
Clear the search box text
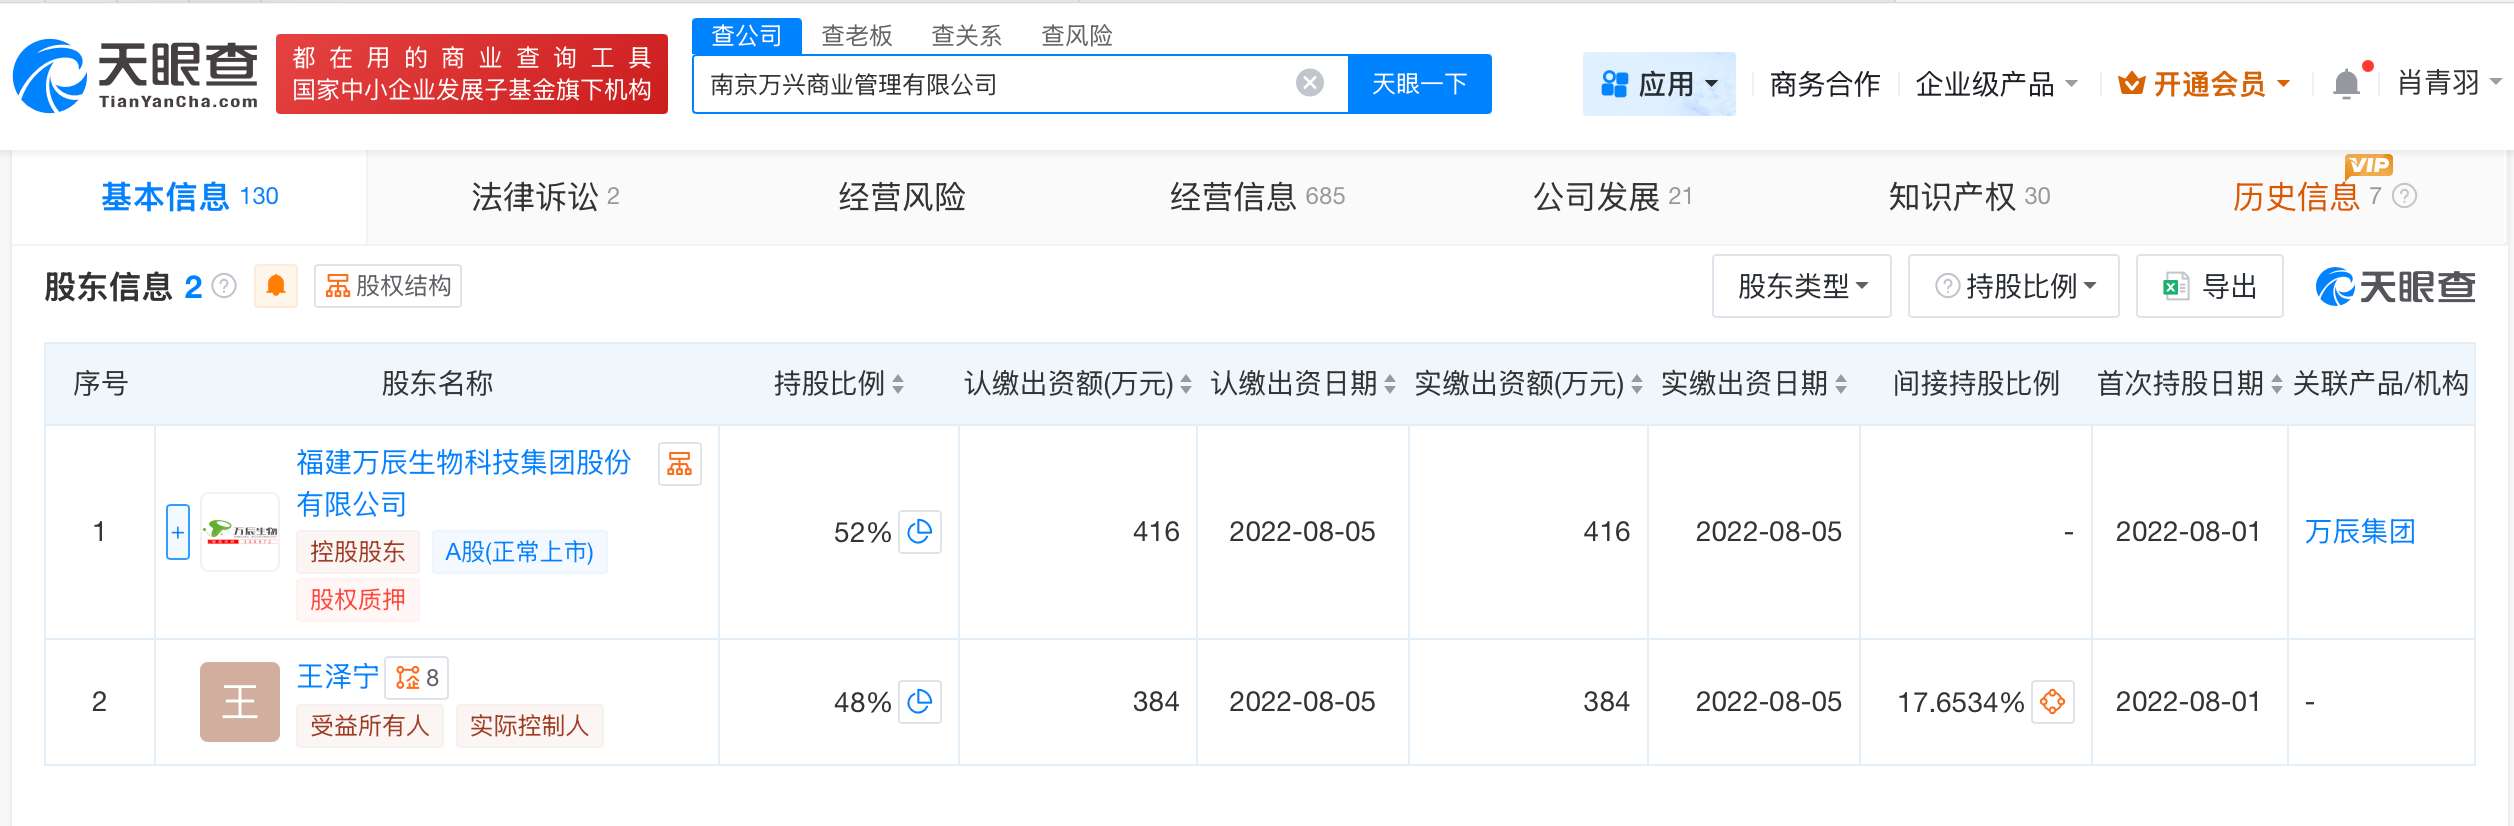point(1309,83)
